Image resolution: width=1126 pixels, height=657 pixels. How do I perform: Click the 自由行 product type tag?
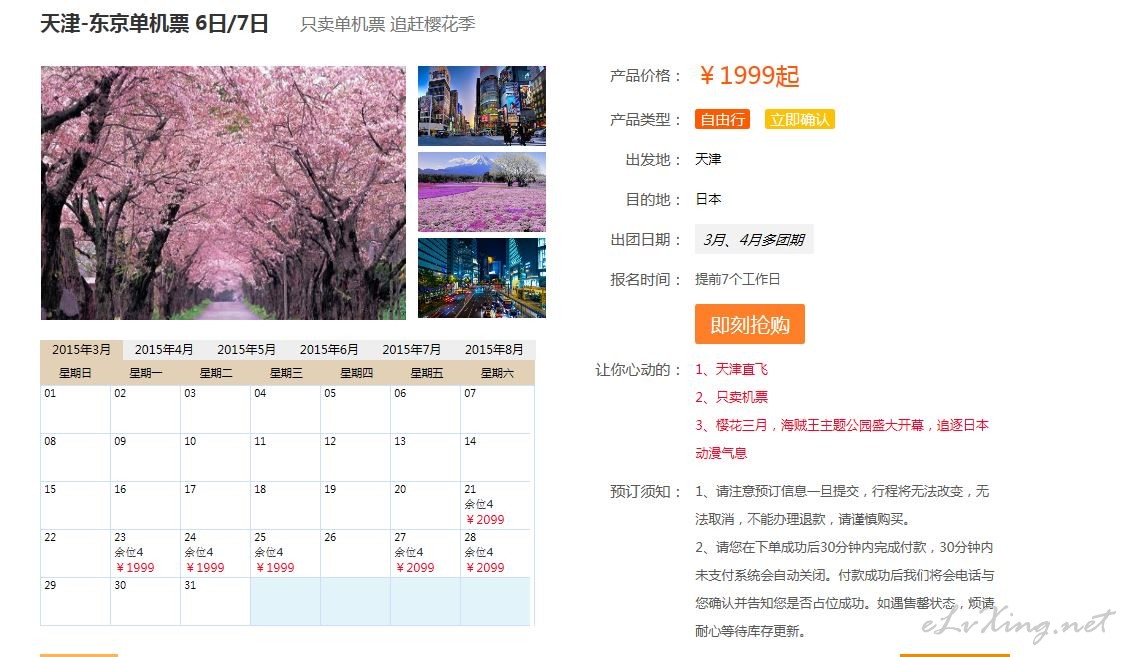coord(722,119)
